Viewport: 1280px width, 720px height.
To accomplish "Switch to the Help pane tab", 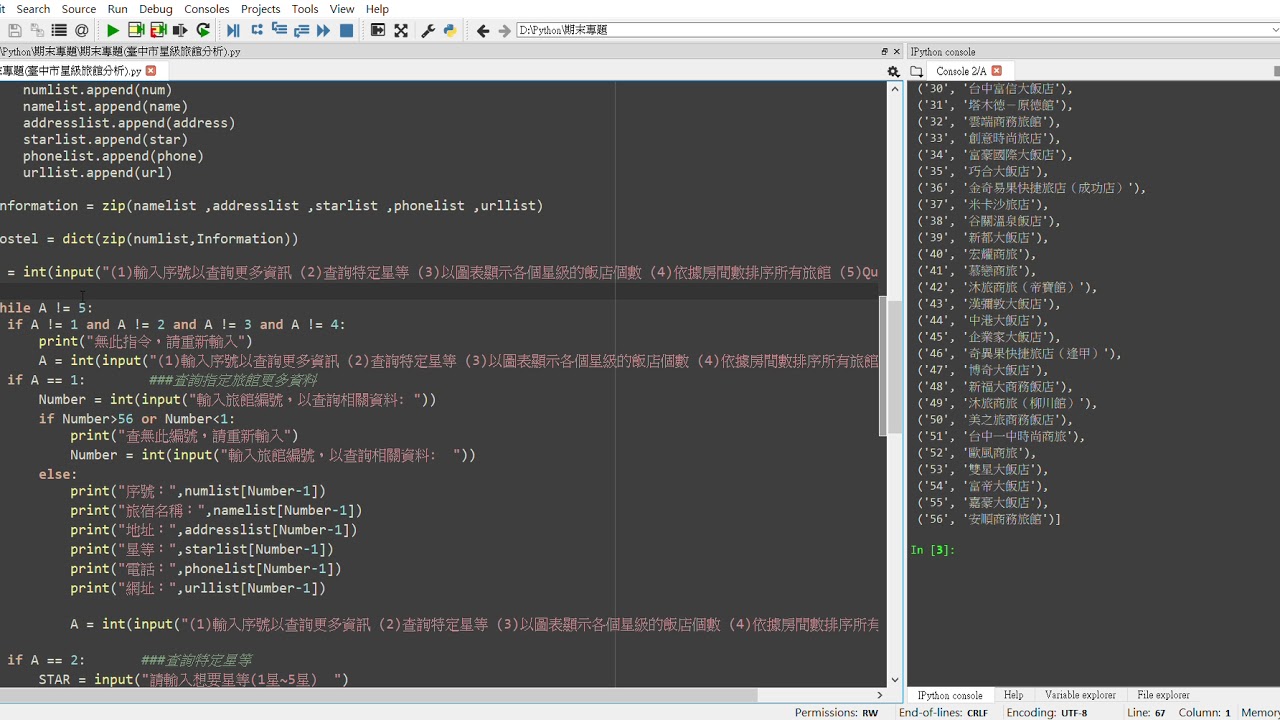I will (x=1013, y=695).
